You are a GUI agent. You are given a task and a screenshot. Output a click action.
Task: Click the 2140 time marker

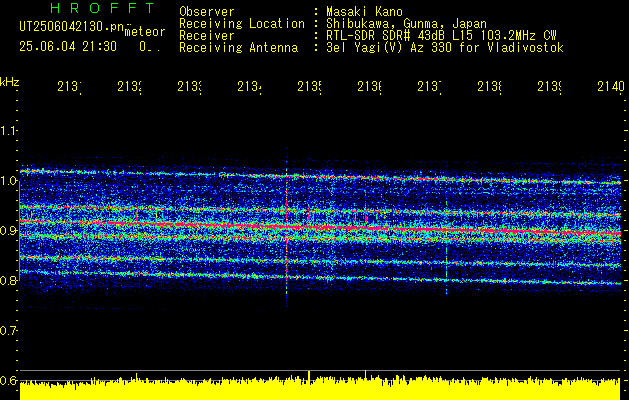click(611, 86)
